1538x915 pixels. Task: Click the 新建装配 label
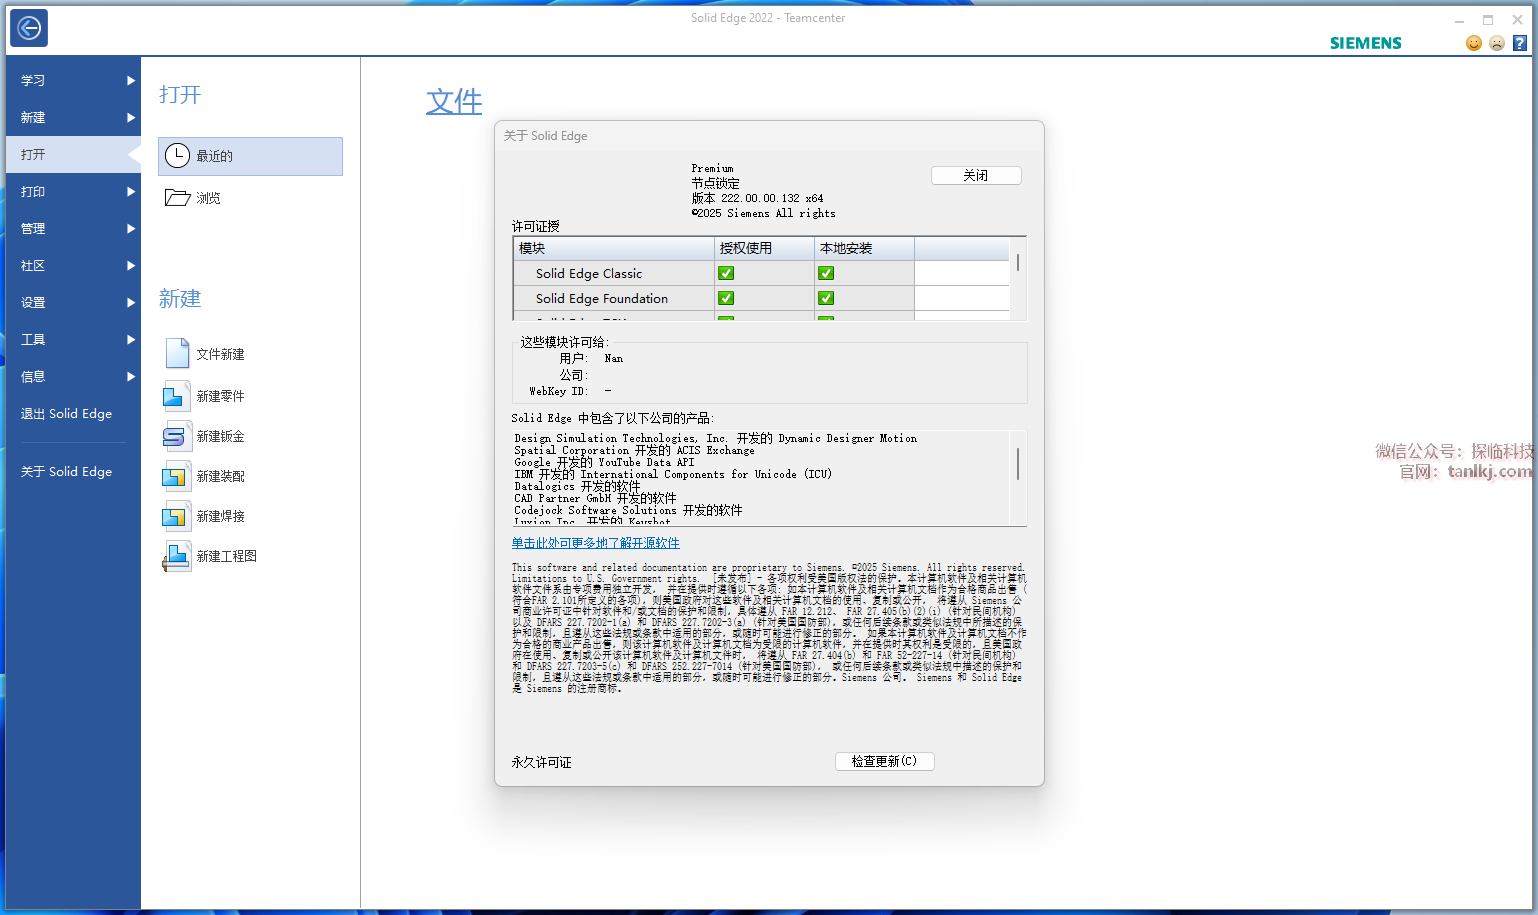coord(220,476)
